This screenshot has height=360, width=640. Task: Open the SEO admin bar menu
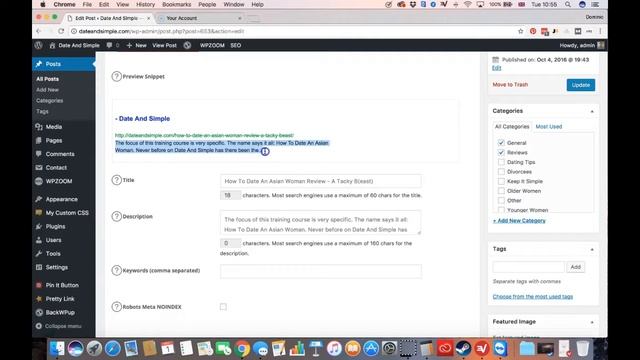tap(236, 45)
